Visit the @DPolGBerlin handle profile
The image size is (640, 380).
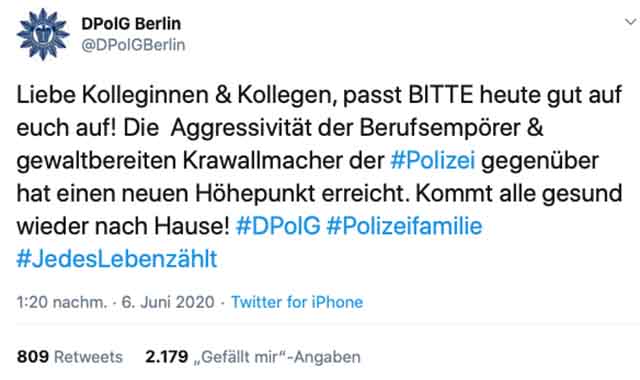[x=133, y=45]
